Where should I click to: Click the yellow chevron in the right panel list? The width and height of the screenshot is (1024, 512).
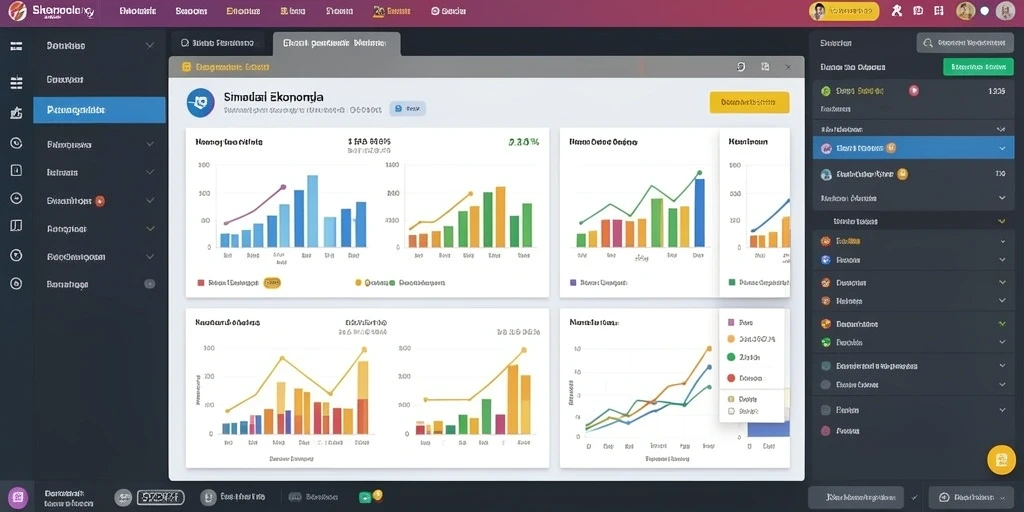point(1002,221)
